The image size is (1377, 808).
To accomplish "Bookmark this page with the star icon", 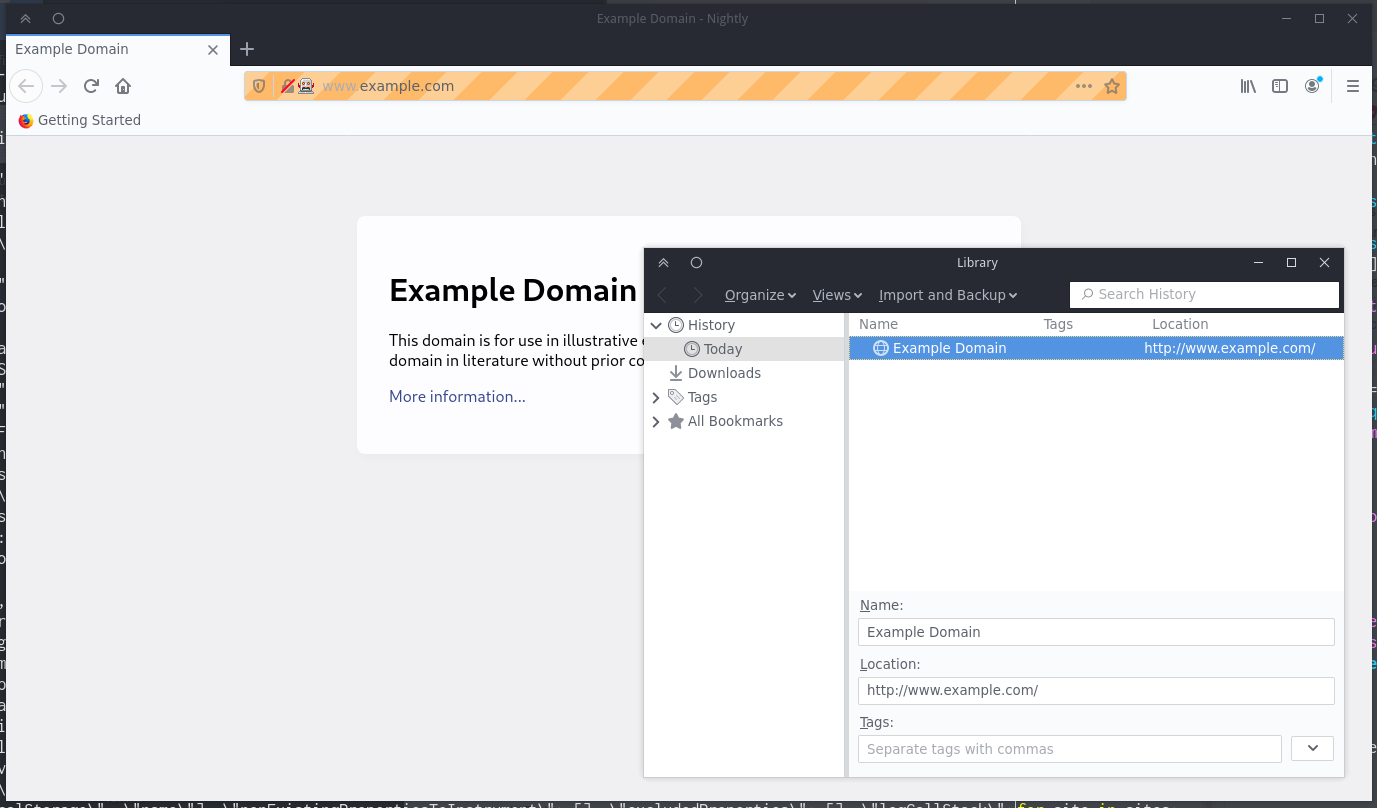I will coord(1112,86).
